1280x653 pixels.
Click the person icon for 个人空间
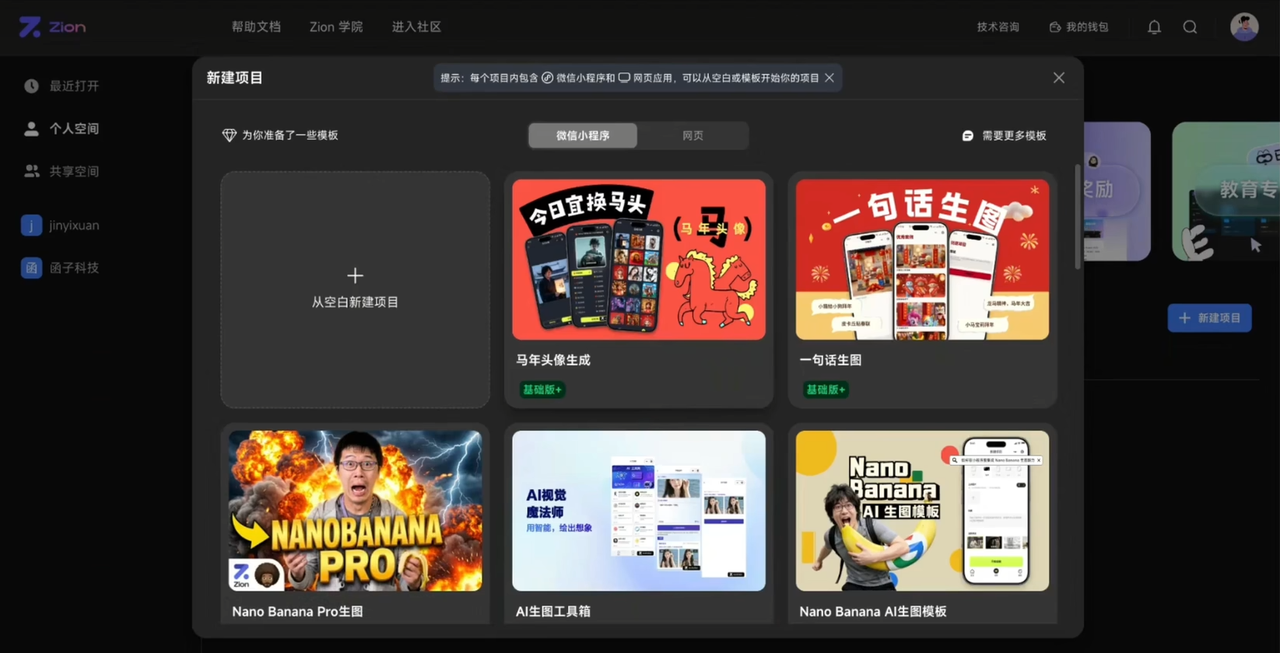pos(31,128)
